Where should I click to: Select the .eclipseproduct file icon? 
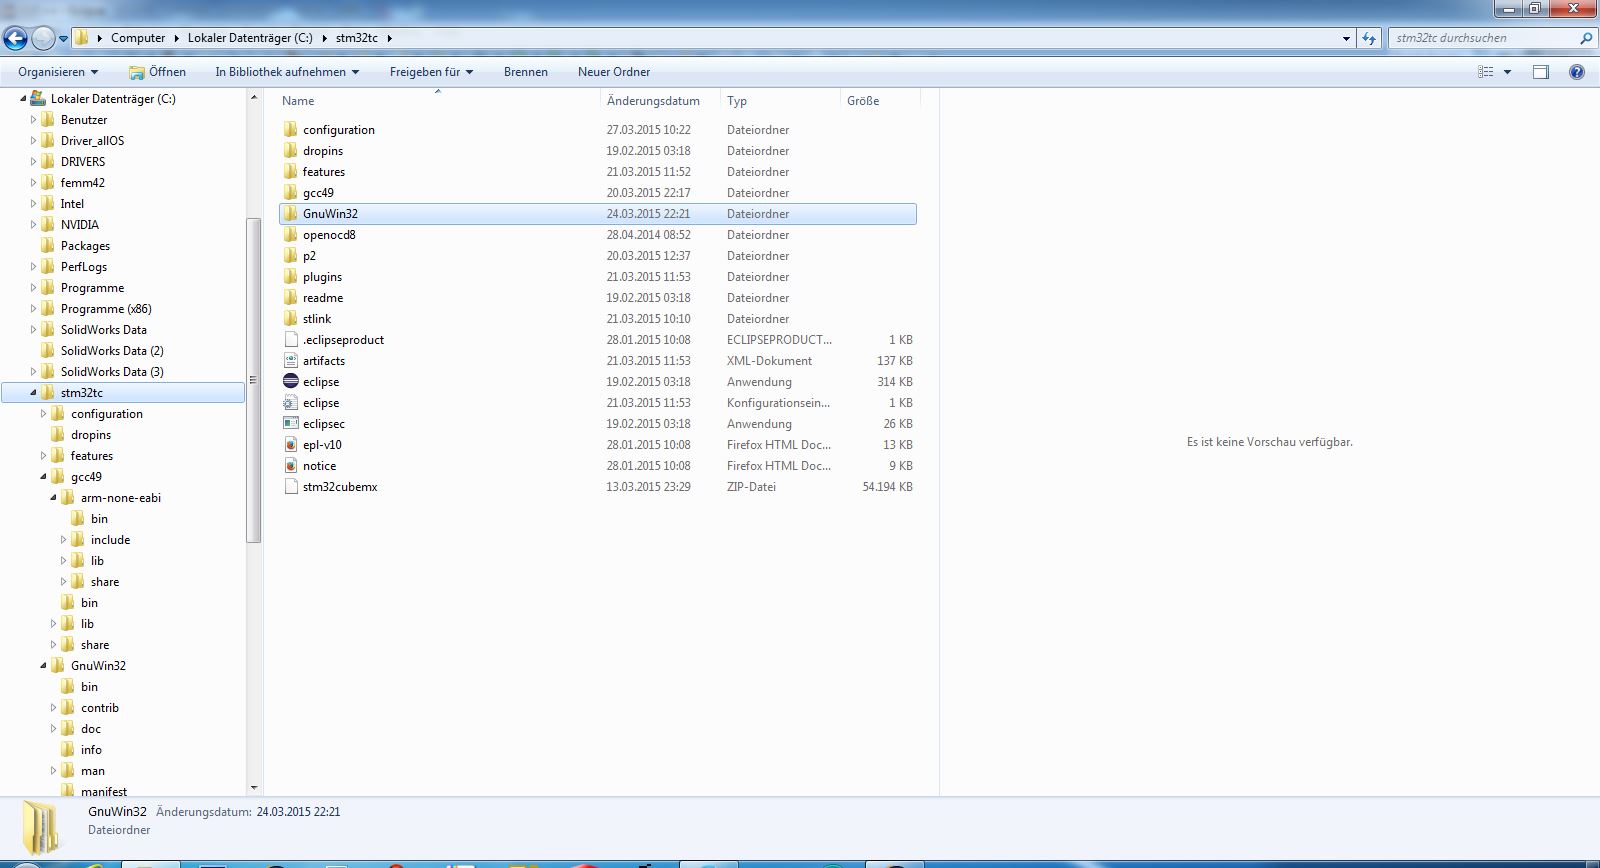(x=291, y=340)
